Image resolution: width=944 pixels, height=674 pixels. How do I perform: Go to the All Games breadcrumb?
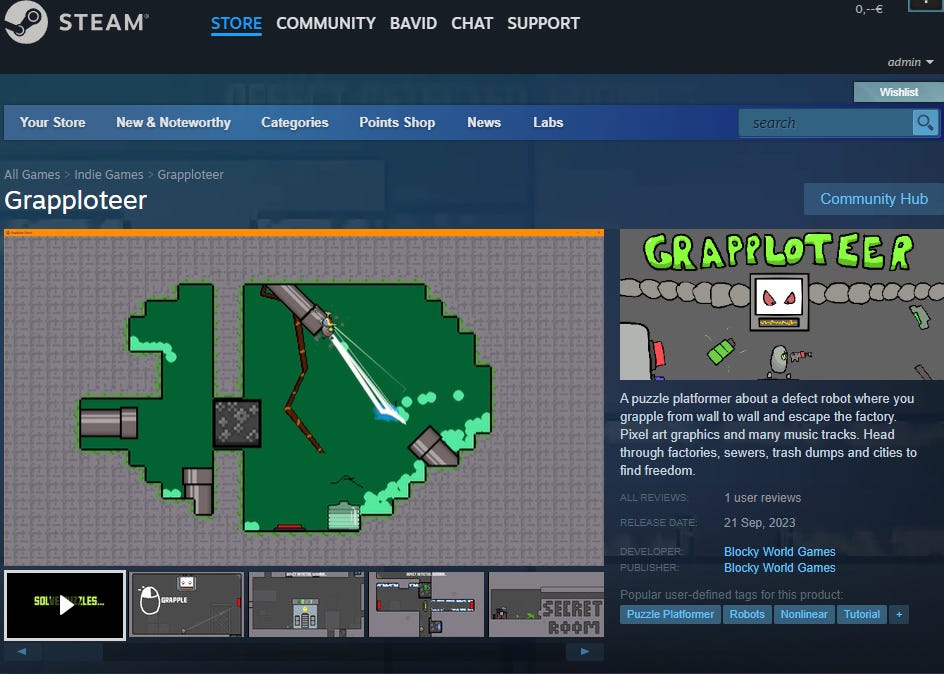pos(32,175)
